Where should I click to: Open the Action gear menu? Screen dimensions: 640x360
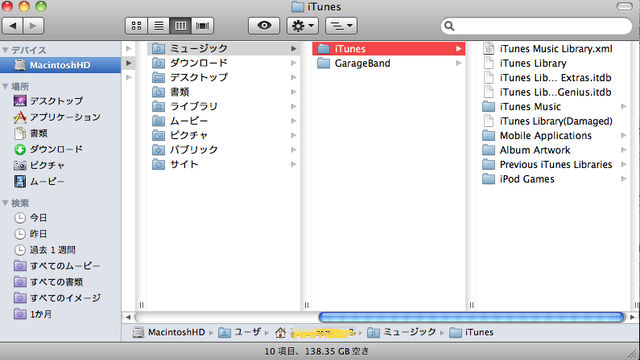tap(302, 26)
